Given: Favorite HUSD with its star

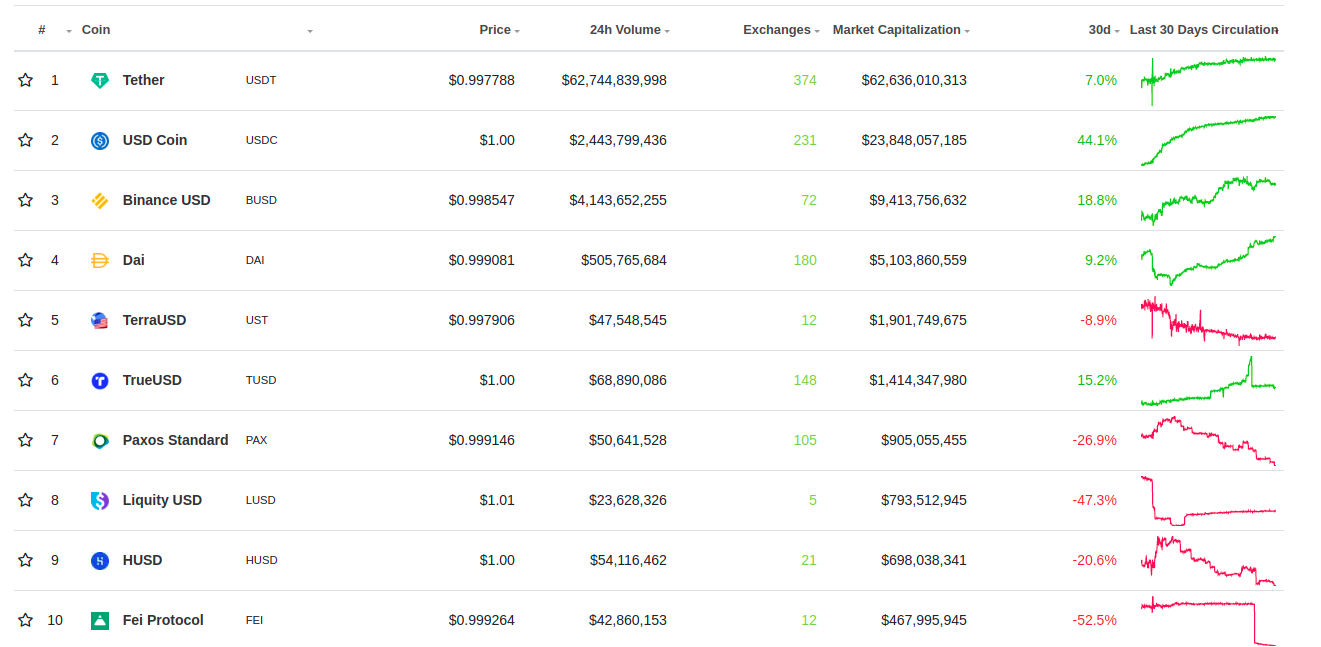Looking at the screenshot, I should (x=26, y=560).
